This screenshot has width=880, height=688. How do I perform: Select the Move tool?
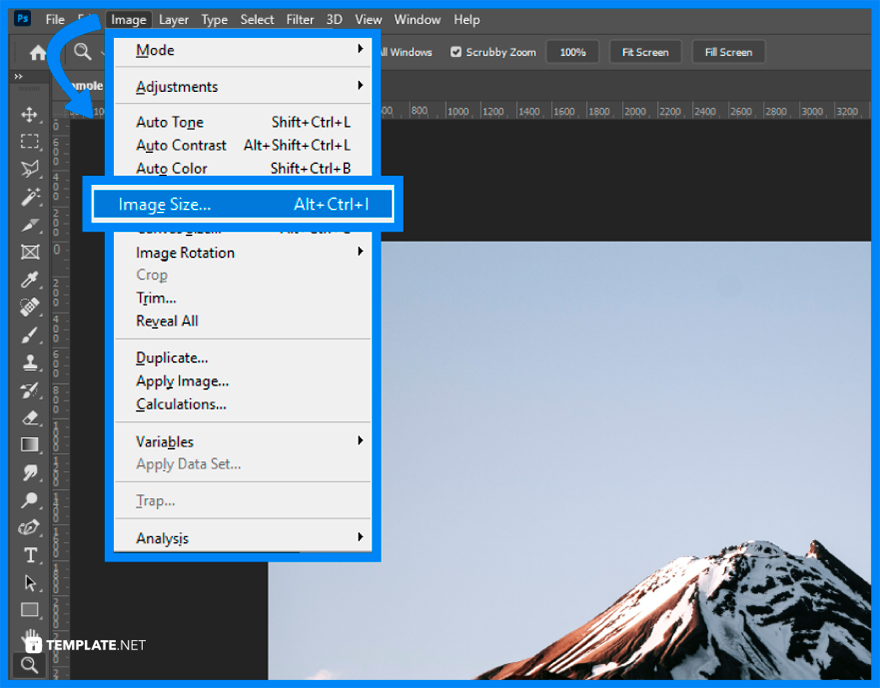pyautogui.click(x=29, y=114)
